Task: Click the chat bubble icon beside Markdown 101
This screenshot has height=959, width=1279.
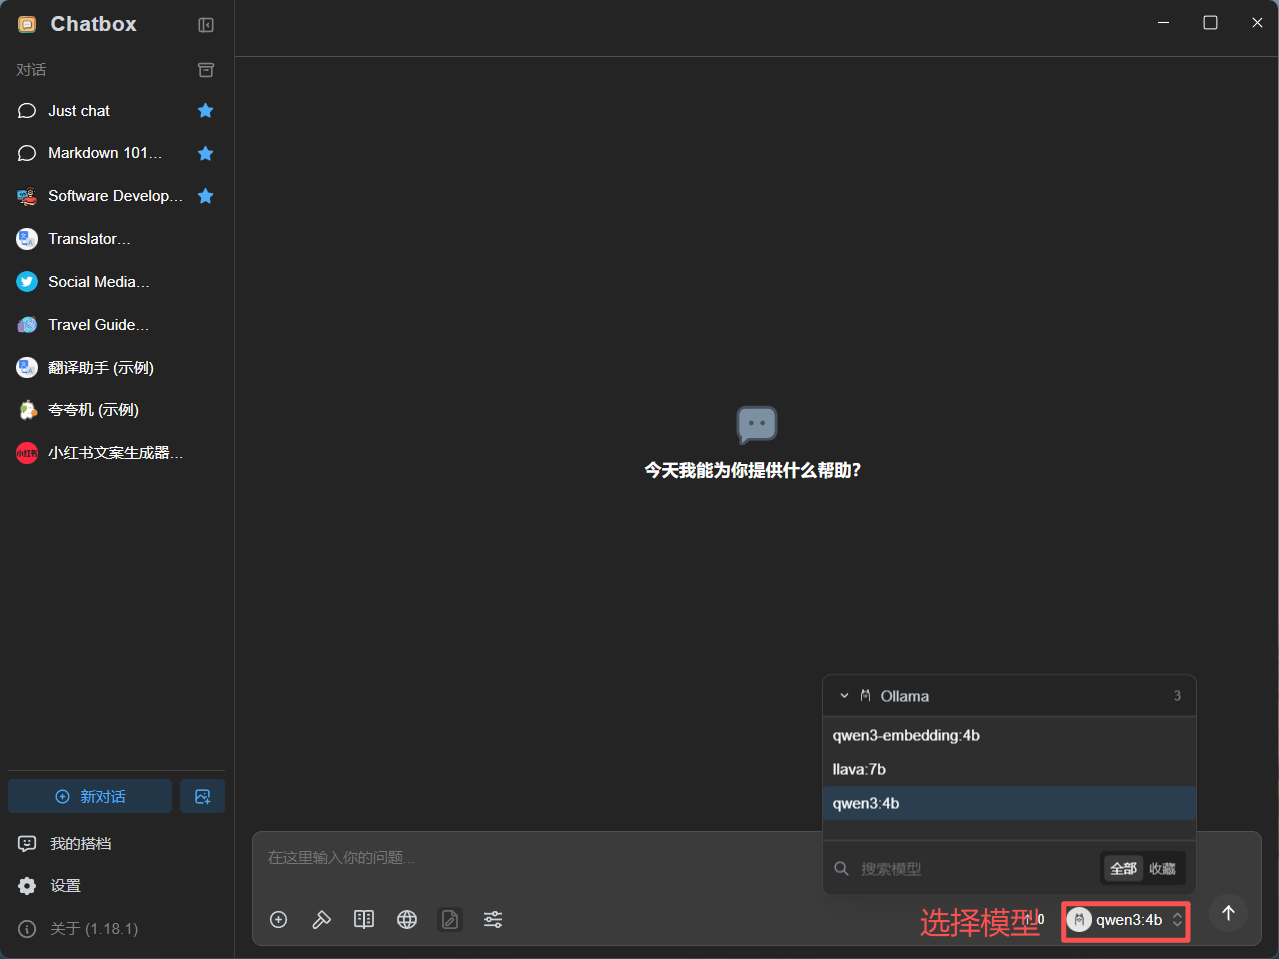Action: [27, 153]
